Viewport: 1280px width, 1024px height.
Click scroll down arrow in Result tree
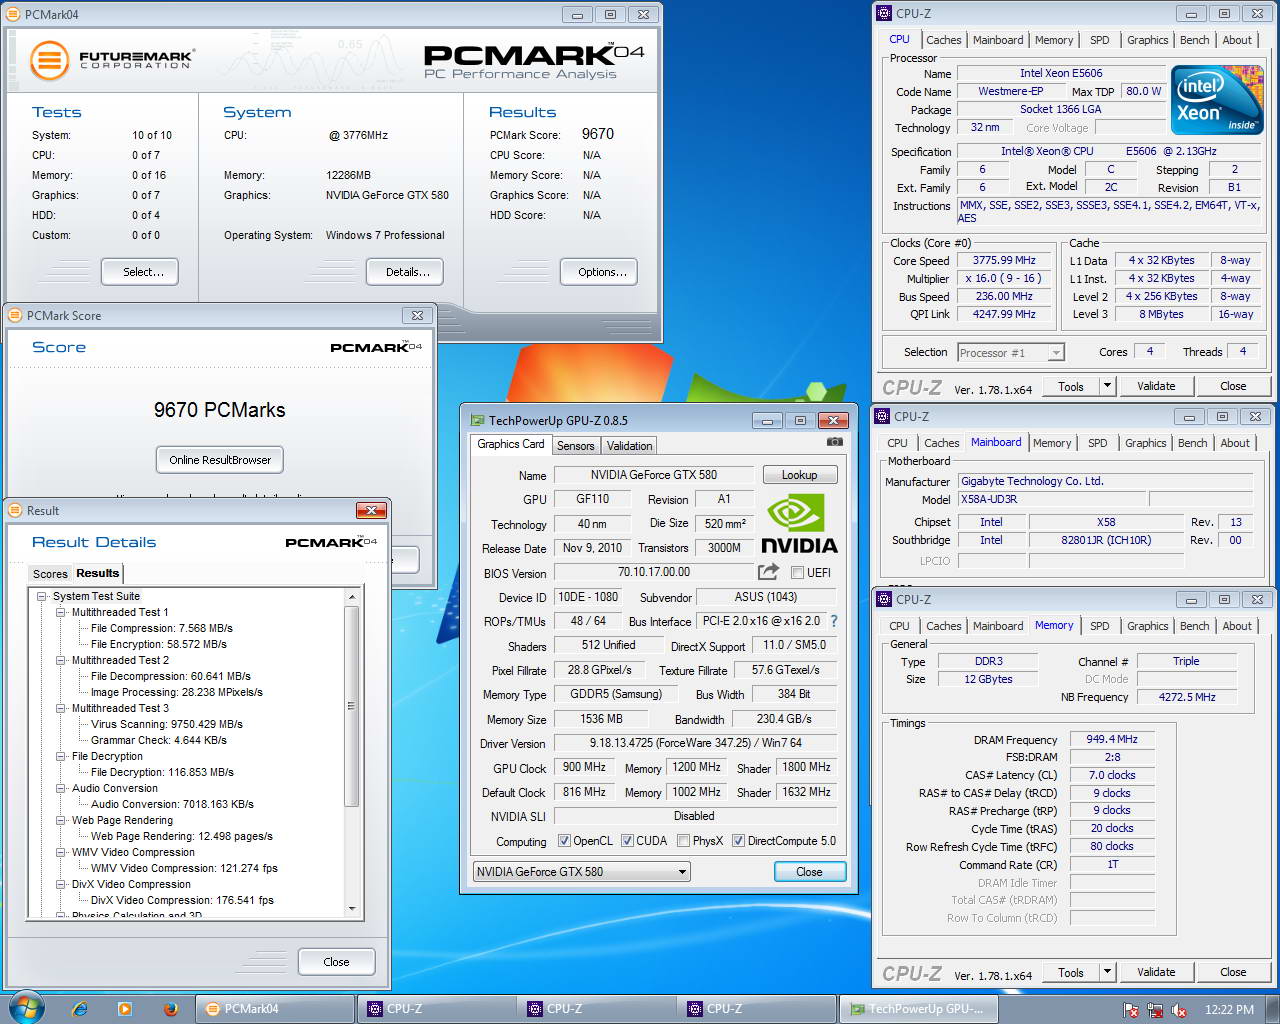[352, 907]
